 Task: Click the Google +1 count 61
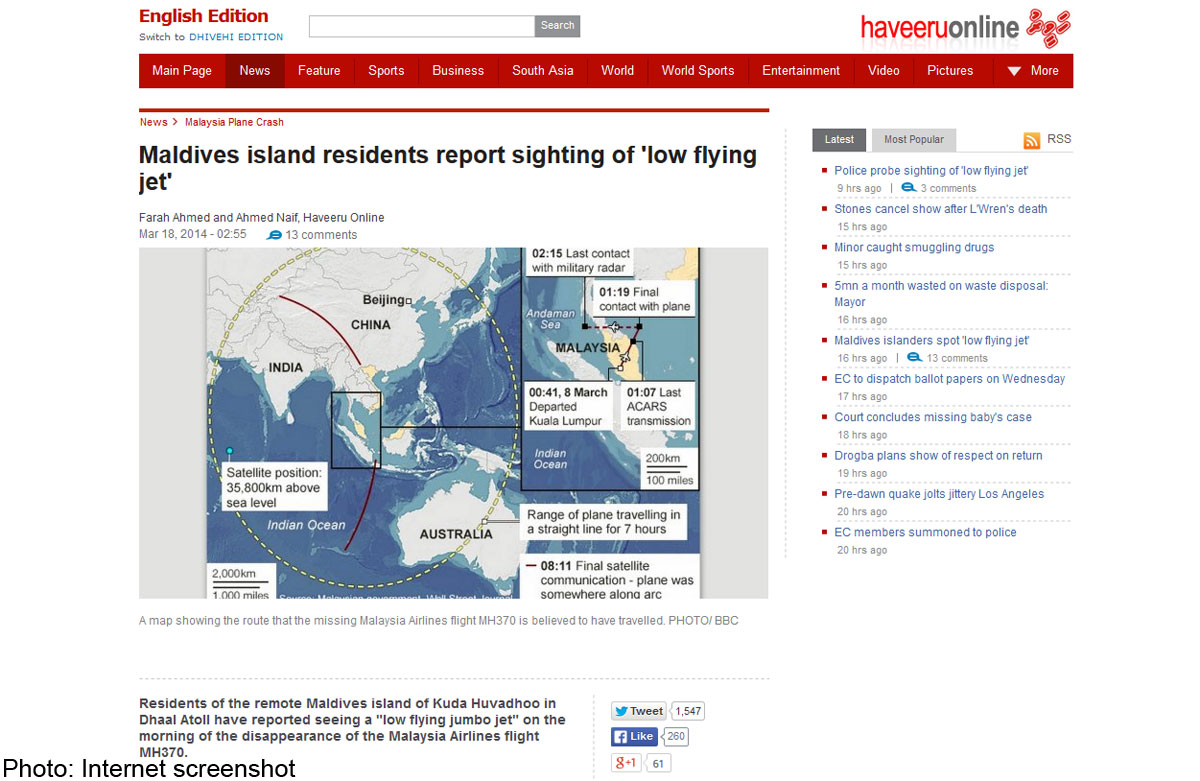[658, 763]
